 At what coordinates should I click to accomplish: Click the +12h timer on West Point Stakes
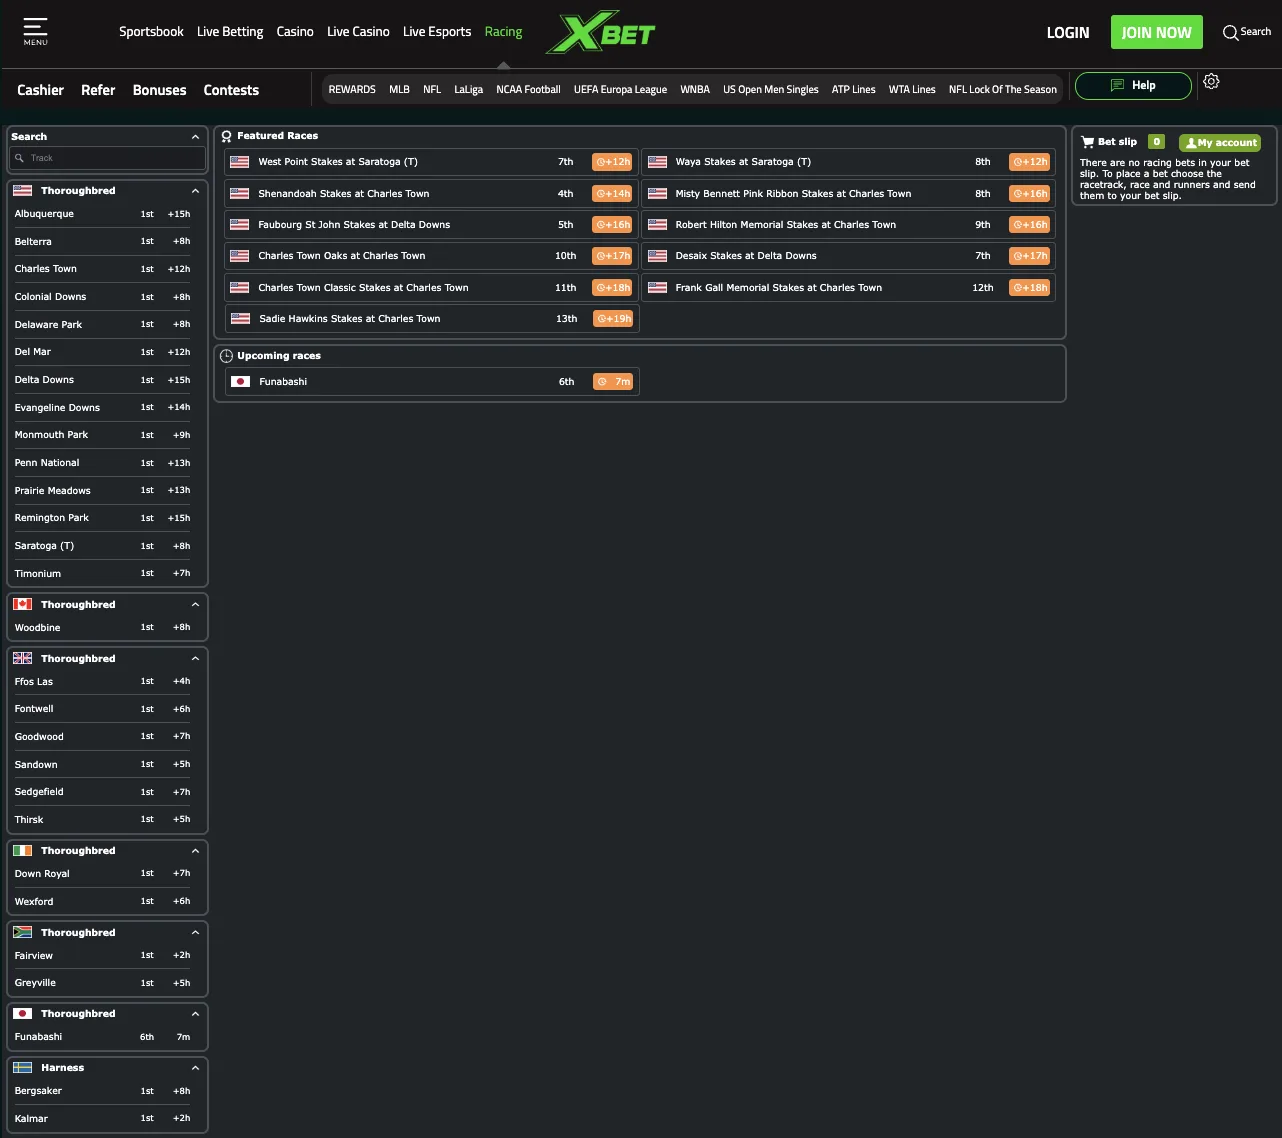tap(612, 162)
